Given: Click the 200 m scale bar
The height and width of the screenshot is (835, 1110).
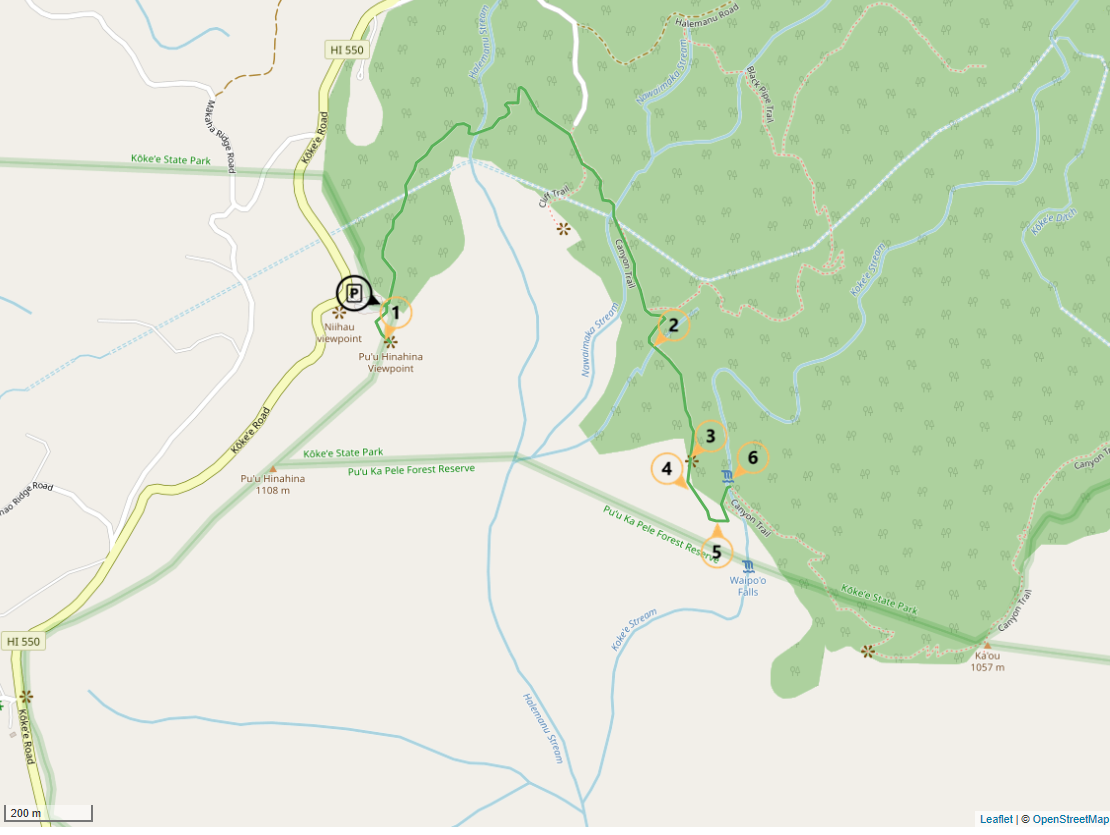Looking at the screenshot, I should pyautogui.click(x=48, y=813).
